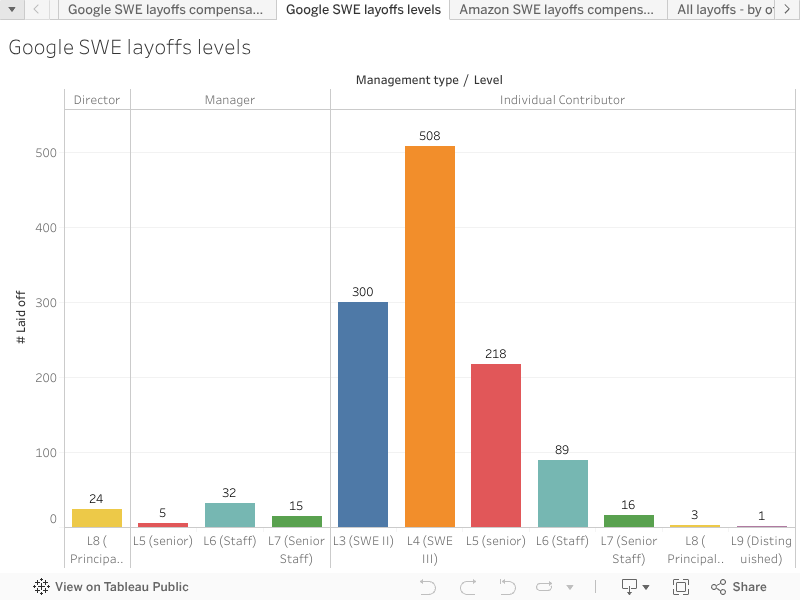Click the Redo arrow in the bottom toolbar
Image resolution: width=800 pixels, height=600 pixels.
click(x=468, y=587)
